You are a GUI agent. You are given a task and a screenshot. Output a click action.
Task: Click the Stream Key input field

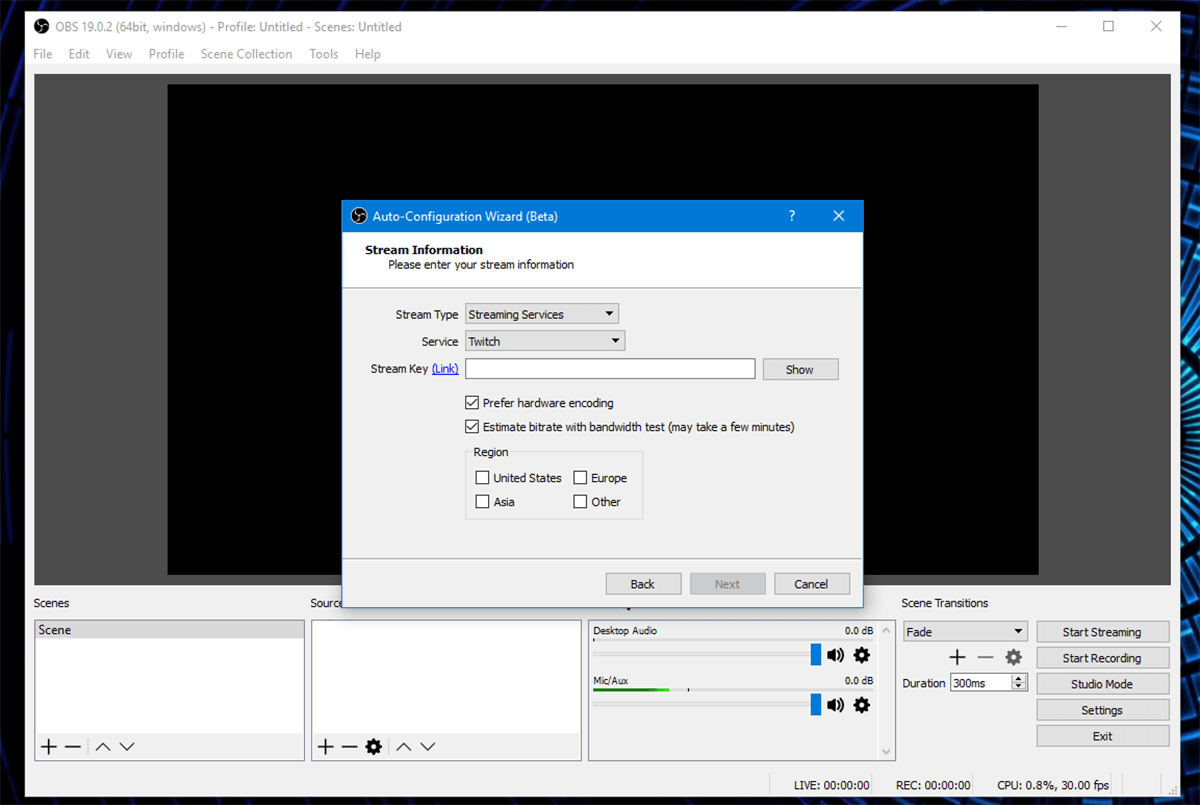pyautogui.click(x=610, y=369)
